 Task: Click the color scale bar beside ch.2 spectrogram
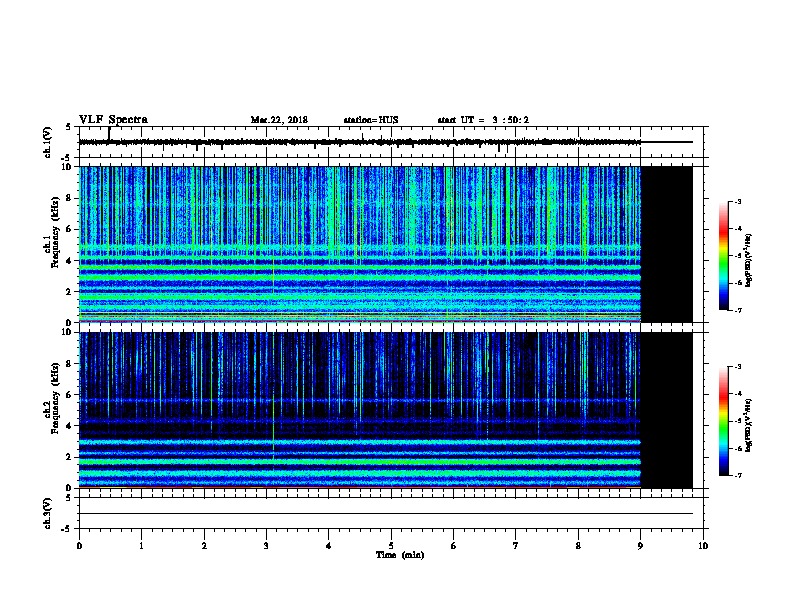[723, 421]
